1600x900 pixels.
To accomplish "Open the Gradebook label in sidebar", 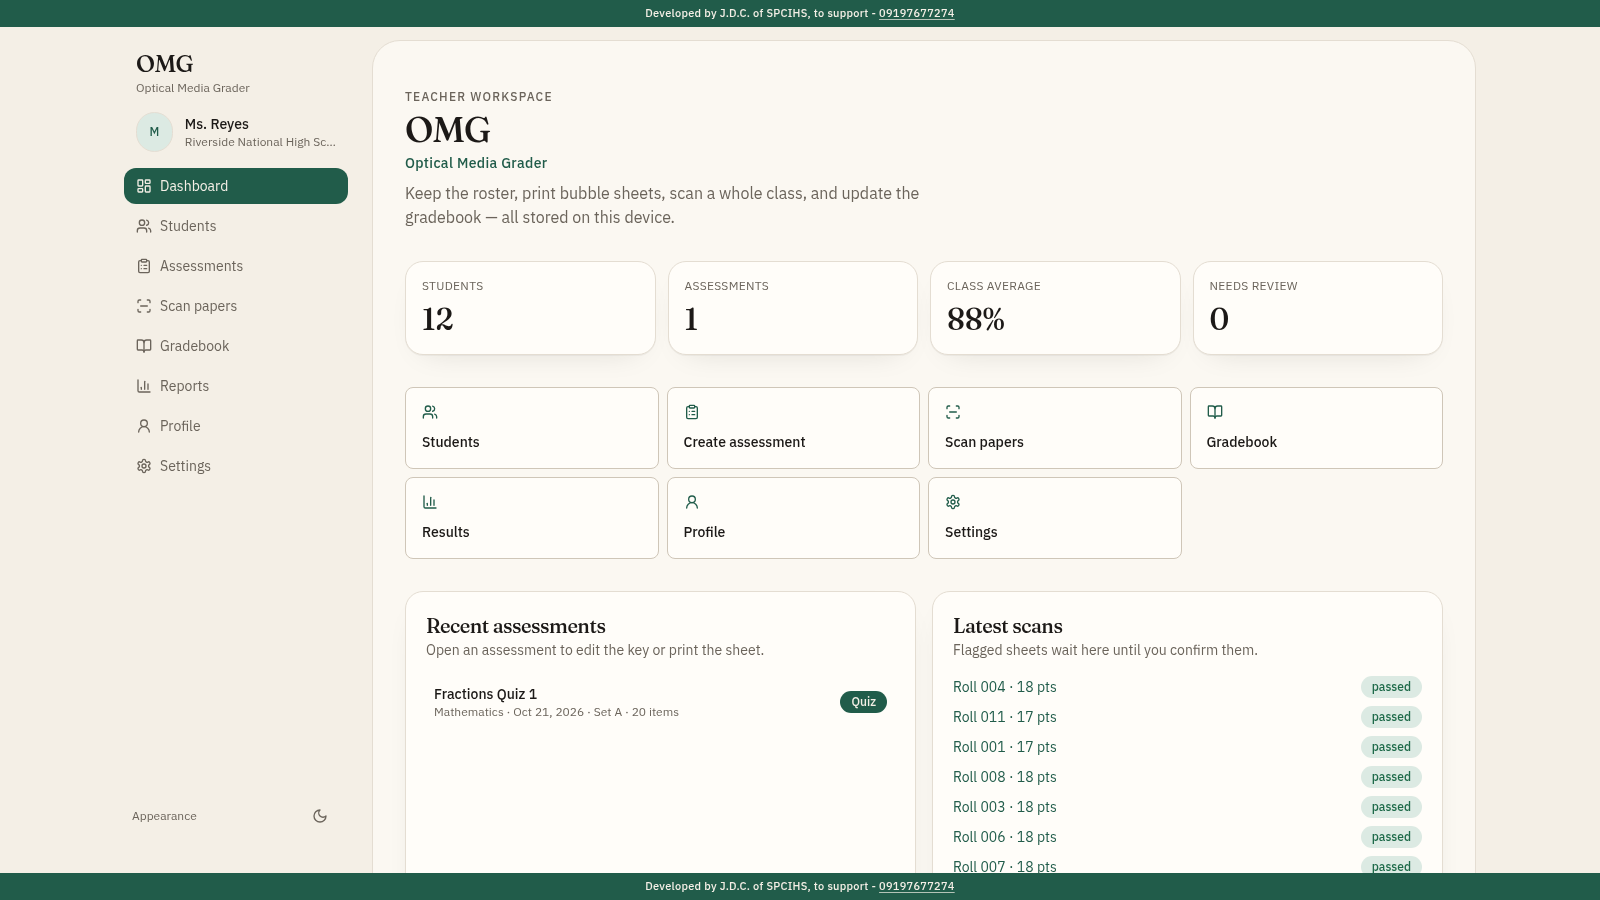I will coord(194,346).
